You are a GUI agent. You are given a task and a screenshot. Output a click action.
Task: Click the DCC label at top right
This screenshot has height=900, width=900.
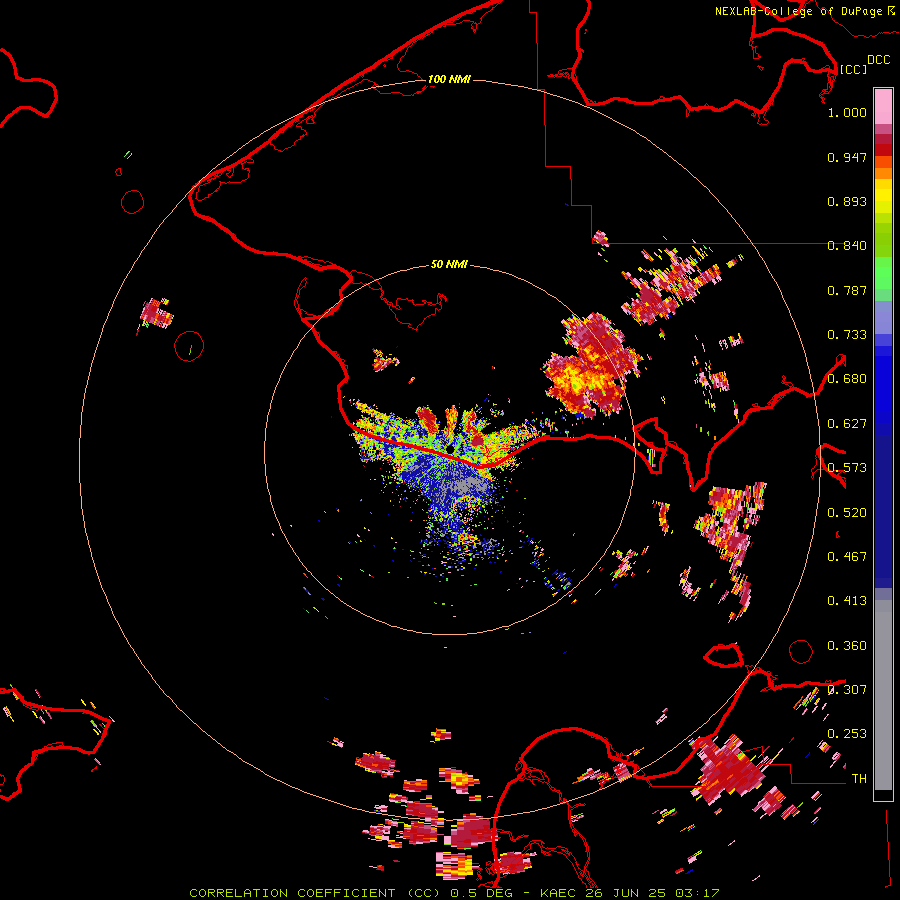pos(878,60)
